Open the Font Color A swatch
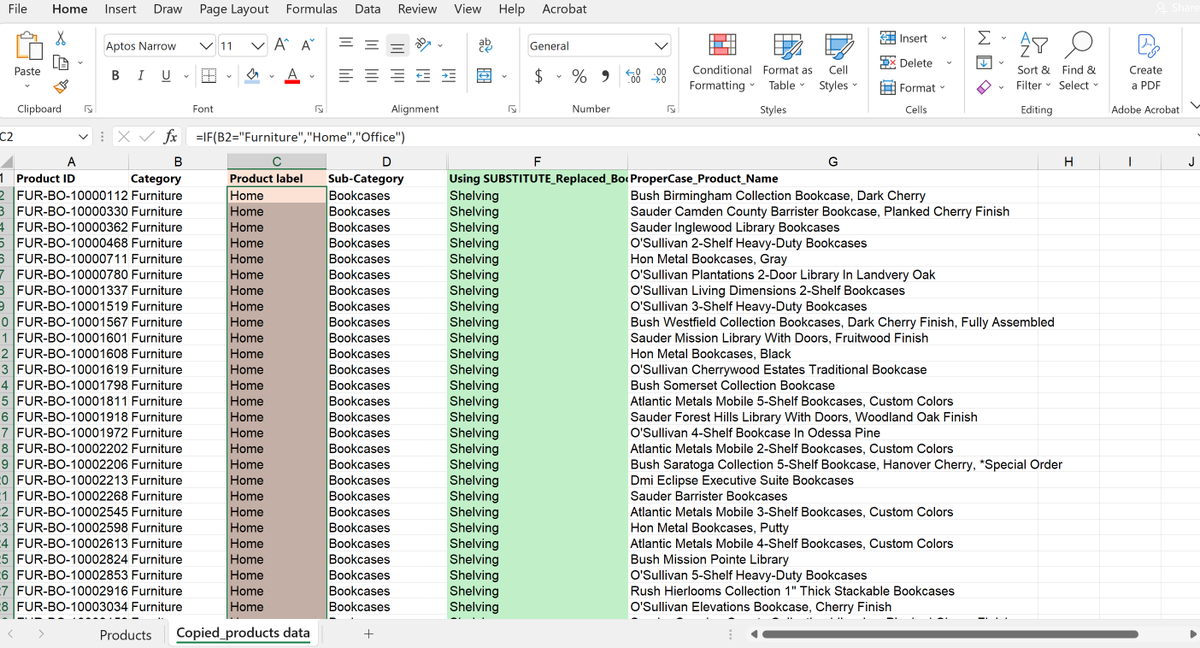 coord(291,76)
